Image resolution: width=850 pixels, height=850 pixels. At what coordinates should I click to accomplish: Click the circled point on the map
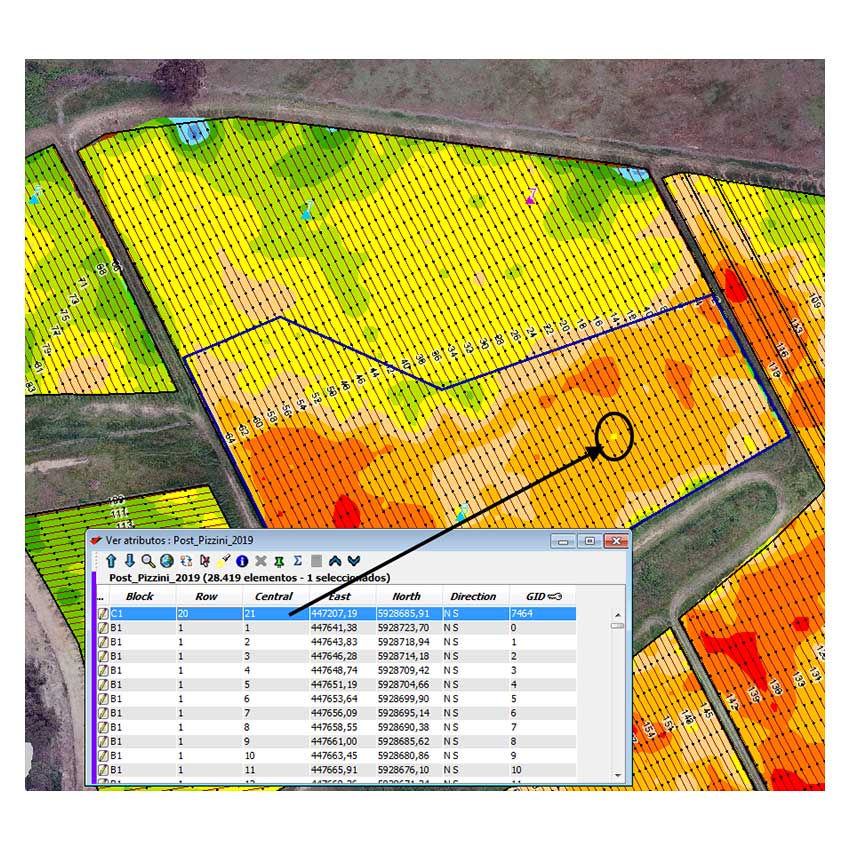click(614, 436)
